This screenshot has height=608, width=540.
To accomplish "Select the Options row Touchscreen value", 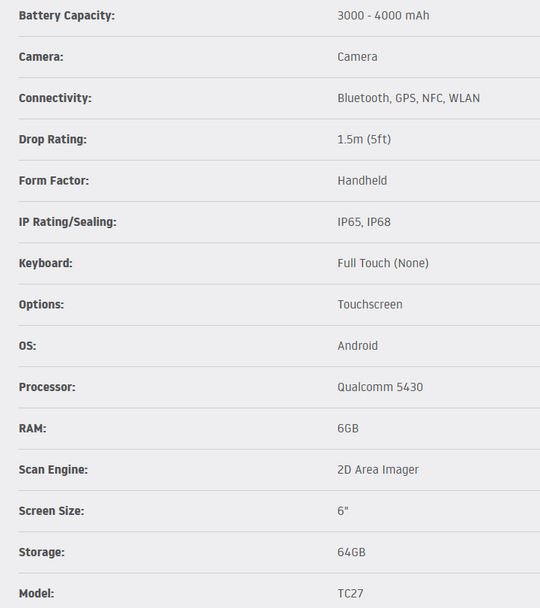I will point(370,304).
